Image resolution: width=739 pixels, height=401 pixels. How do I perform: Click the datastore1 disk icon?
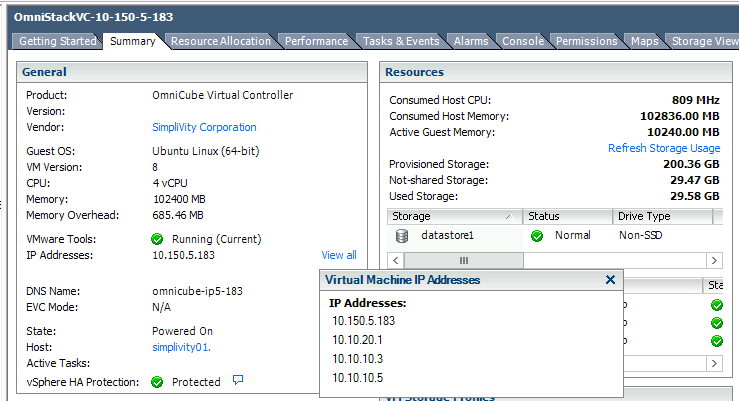click(402, 236)
